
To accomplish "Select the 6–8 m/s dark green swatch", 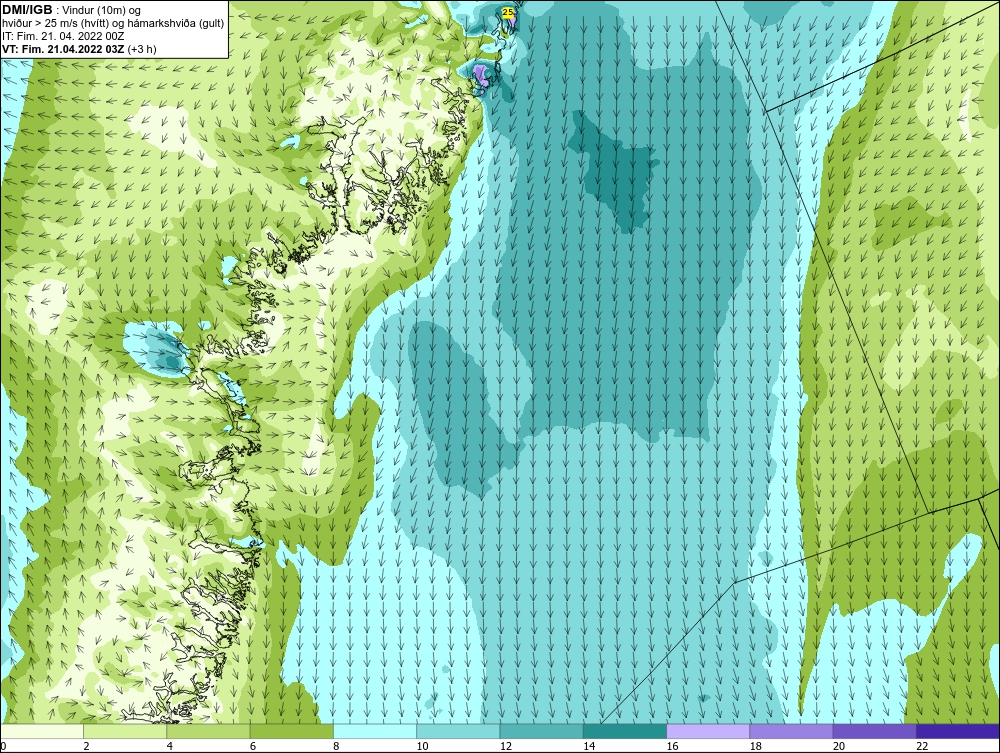I will click(291, 731).
